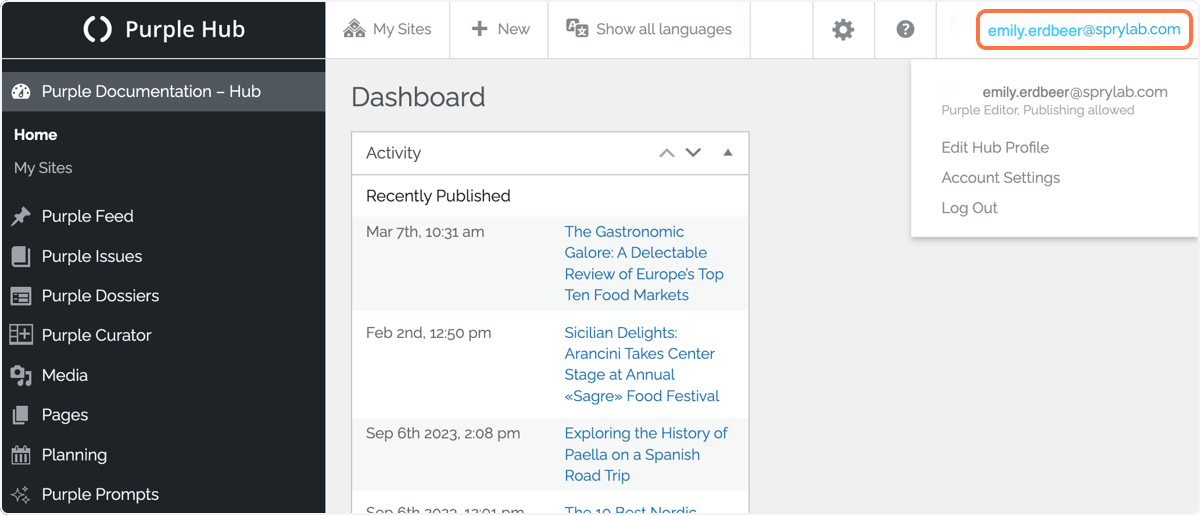Image resolution: width=1200 pixels, height=515 pixels.
Task: Move Activity widget down with down chevron
Action: 693,153
